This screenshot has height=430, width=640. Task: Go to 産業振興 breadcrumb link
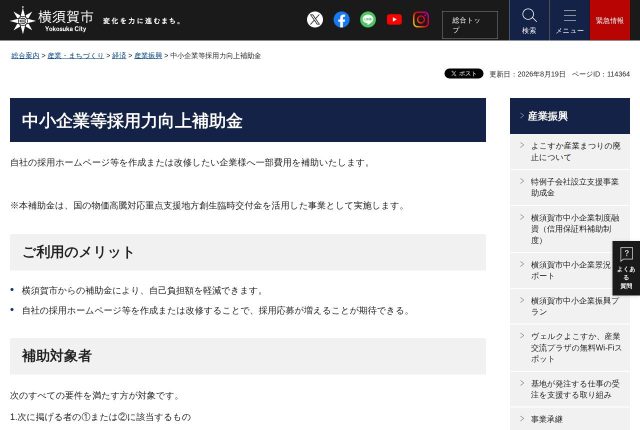(148, 55)
